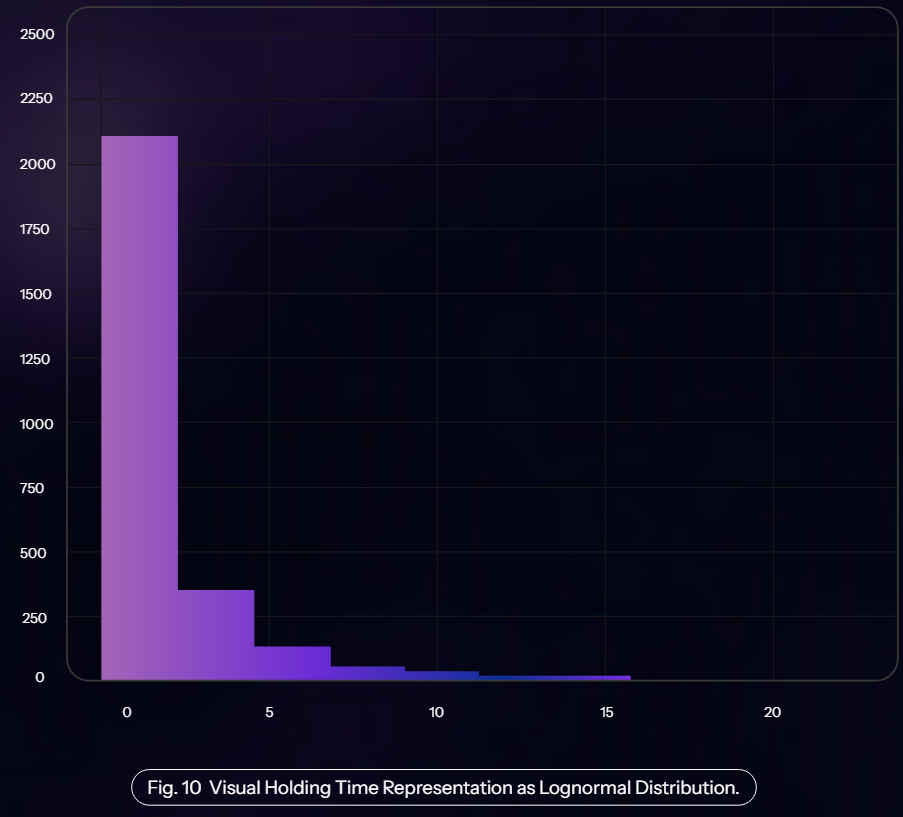Click the 5 label on the x-axis
Screen dimensions: 903x817
269,712
